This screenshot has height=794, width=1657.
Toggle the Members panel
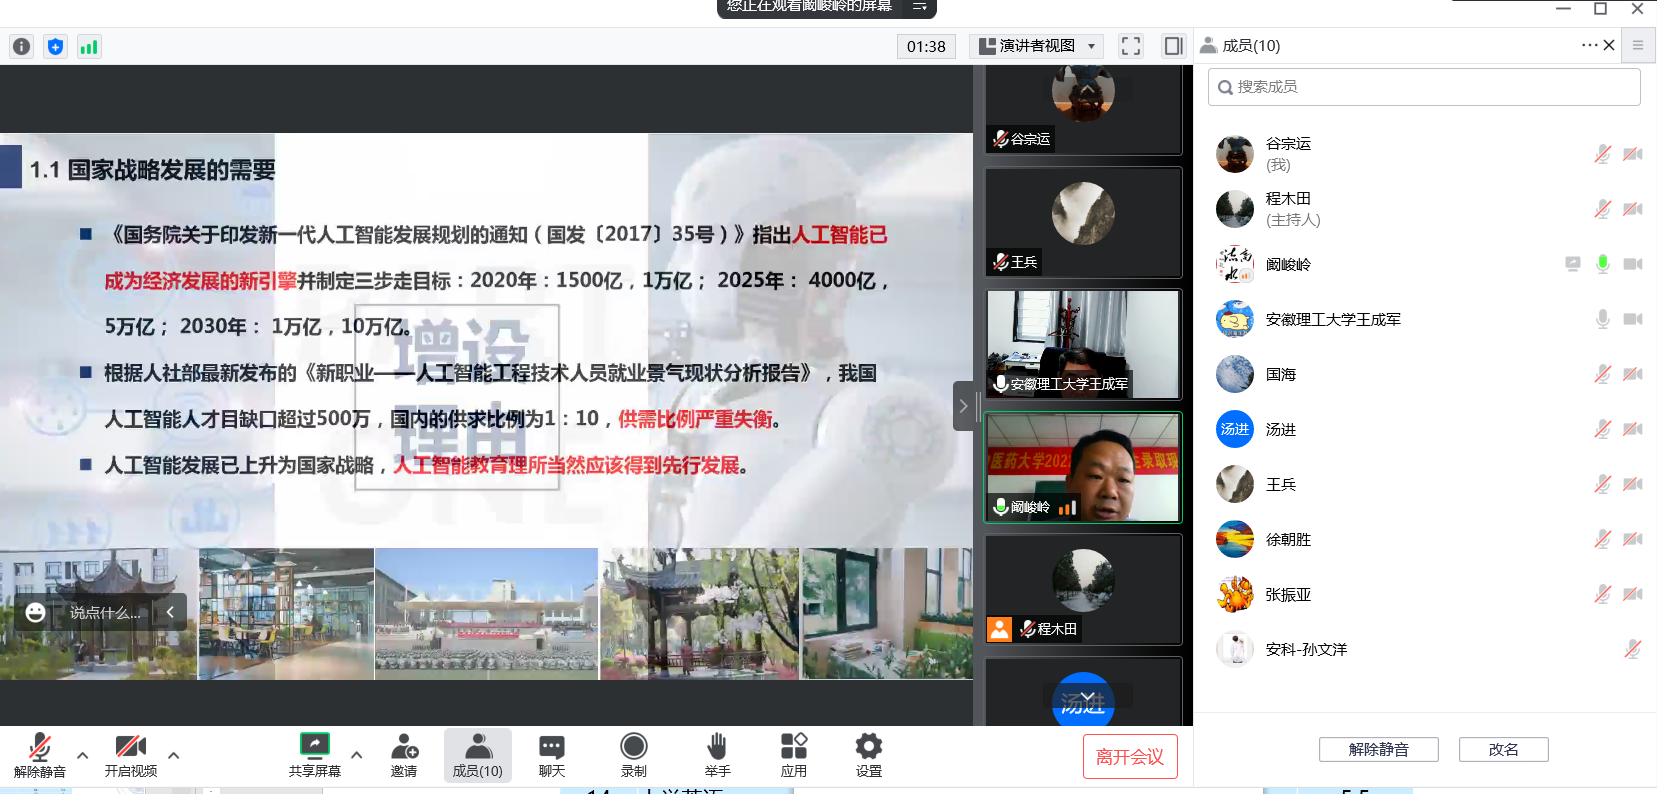tap(478, 755)
